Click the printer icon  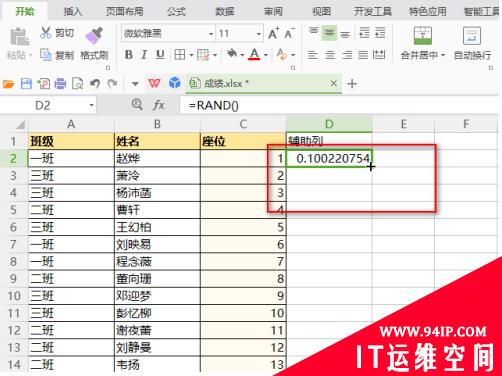(x=60, y=83)
